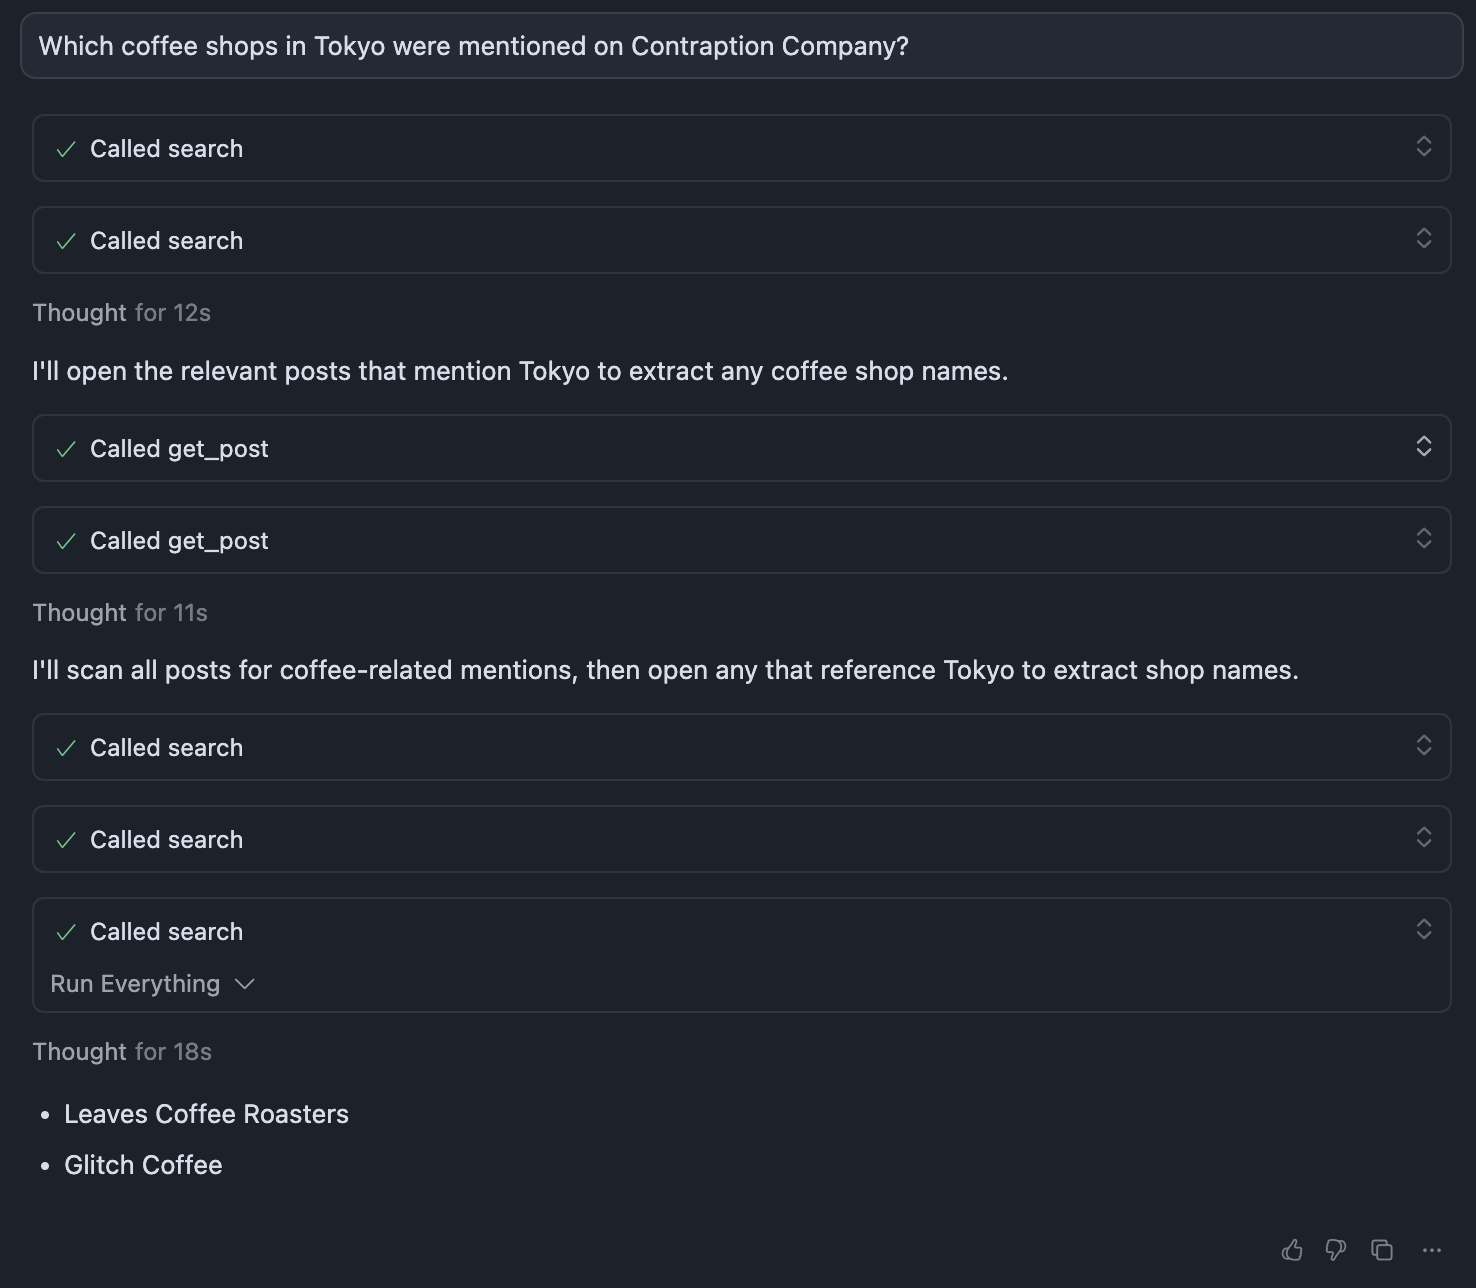Click the checkmark on the last Called search
Image resolution: width=1476 pixels, height=1288 pixels.
(66, 931)
